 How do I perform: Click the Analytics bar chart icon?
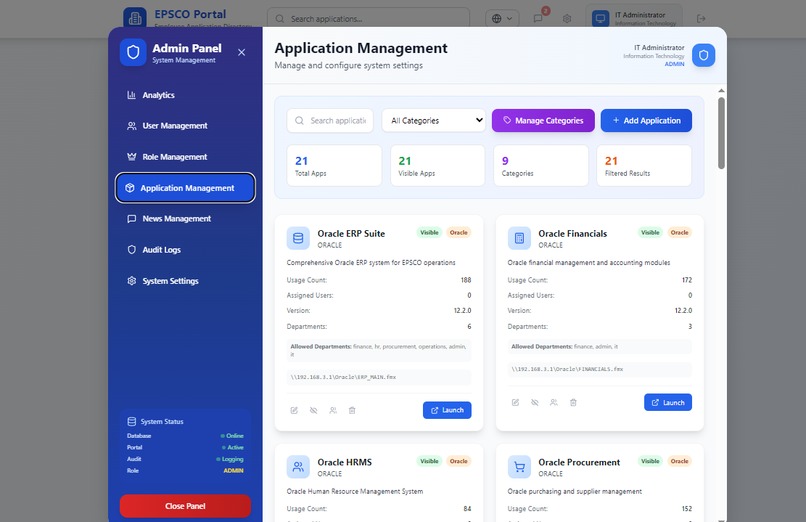click(132, 95)
